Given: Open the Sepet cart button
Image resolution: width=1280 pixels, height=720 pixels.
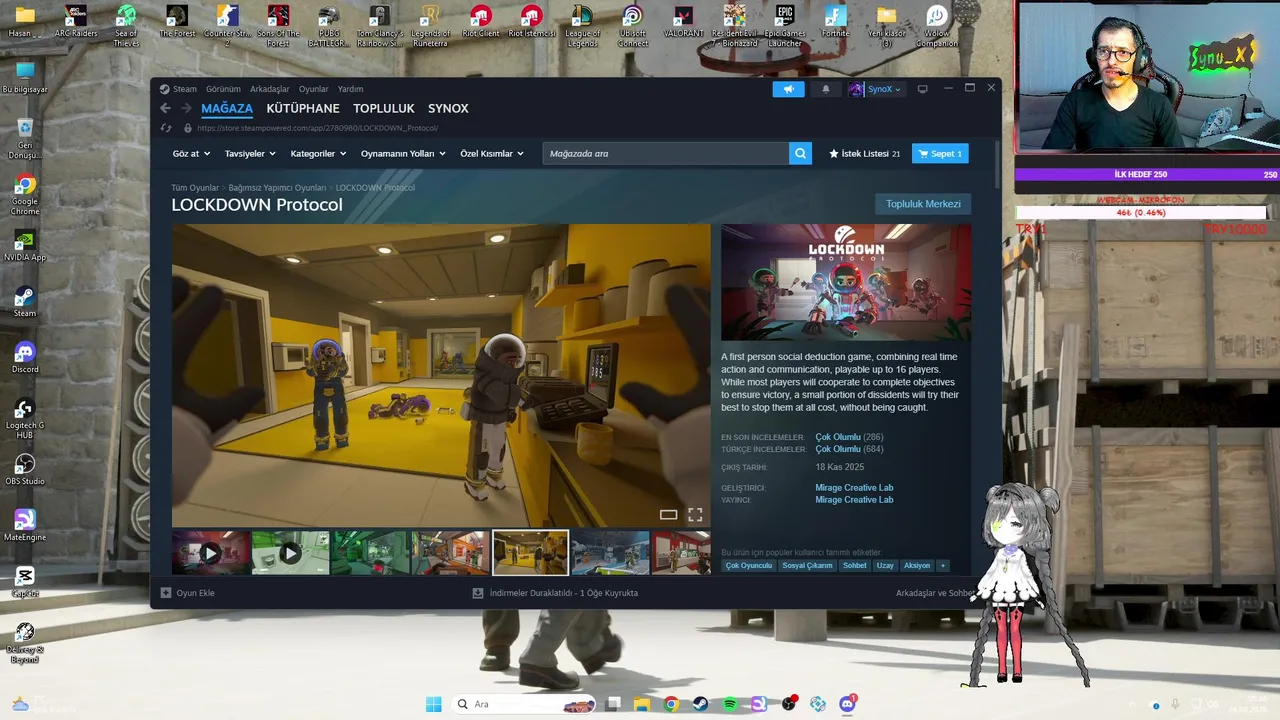Looking at the screenshot, I should tap(940, 154).
